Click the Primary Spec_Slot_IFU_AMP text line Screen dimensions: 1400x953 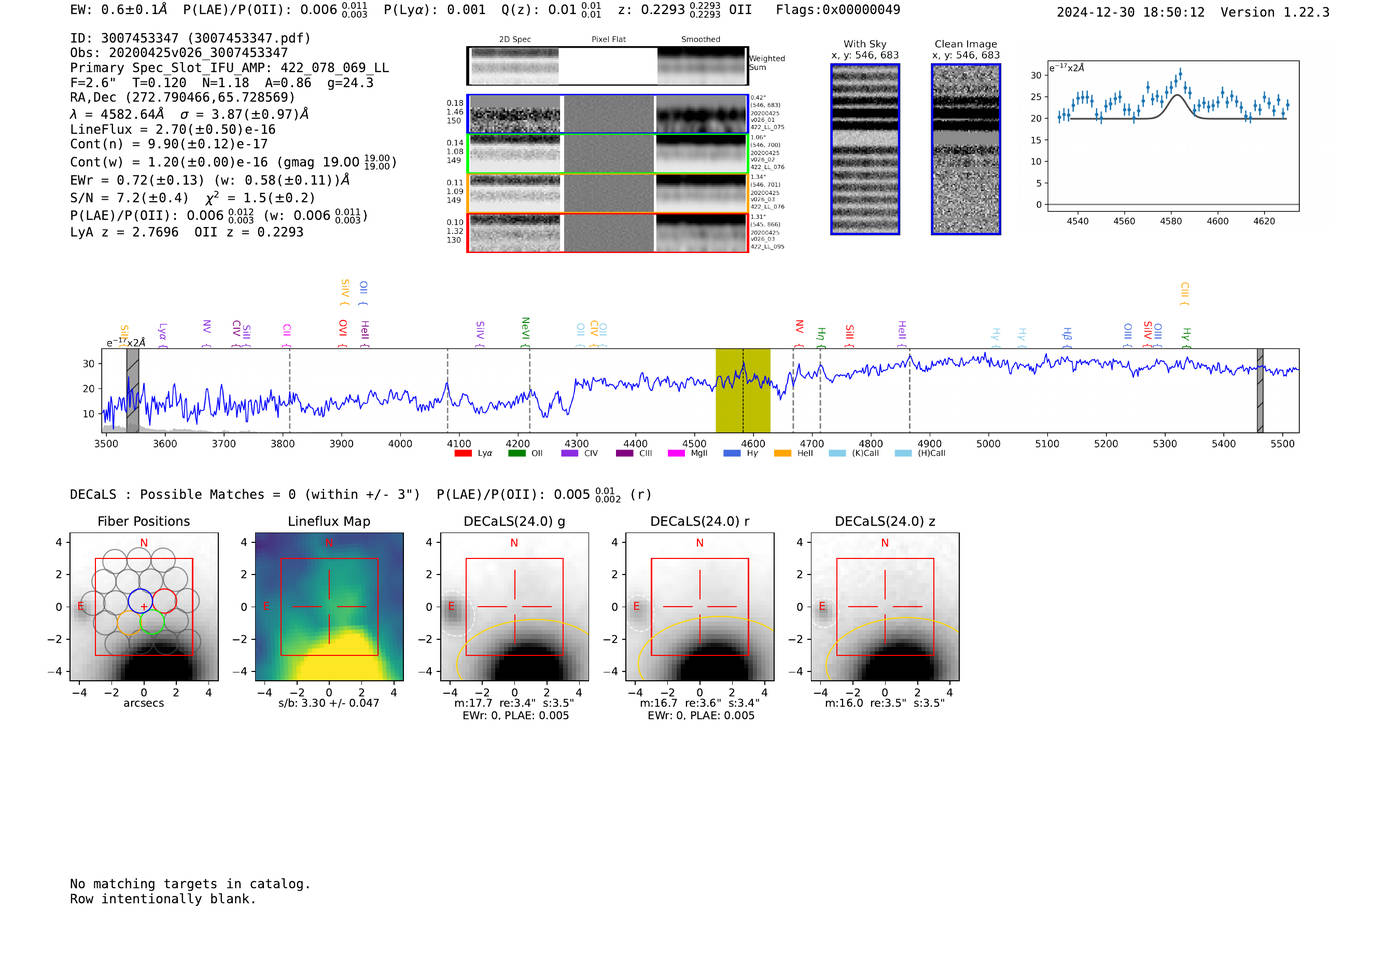pyautogui.click(x=229, y=68)
